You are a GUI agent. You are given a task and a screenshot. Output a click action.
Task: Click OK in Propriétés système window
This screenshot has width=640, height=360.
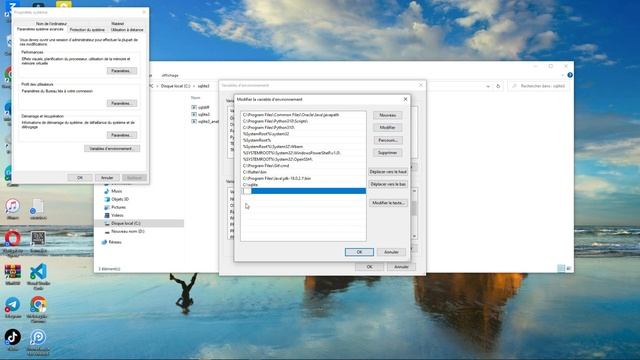pos(80,178)
